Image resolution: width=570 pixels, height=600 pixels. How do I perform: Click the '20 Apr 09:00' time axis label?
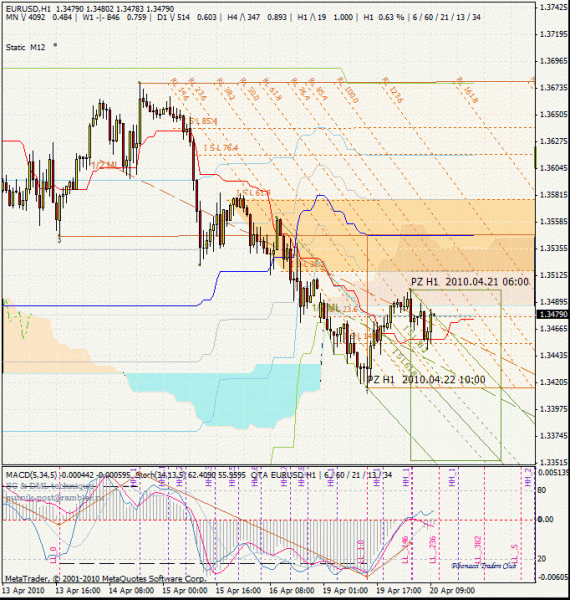(453, 590)
